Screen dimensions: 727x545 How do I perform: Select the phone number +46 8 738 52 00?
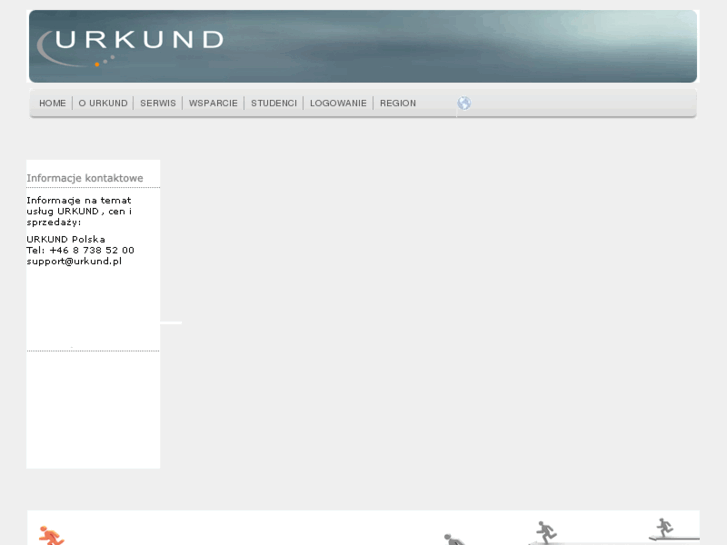pyautogui.click(x=92, y=250)
